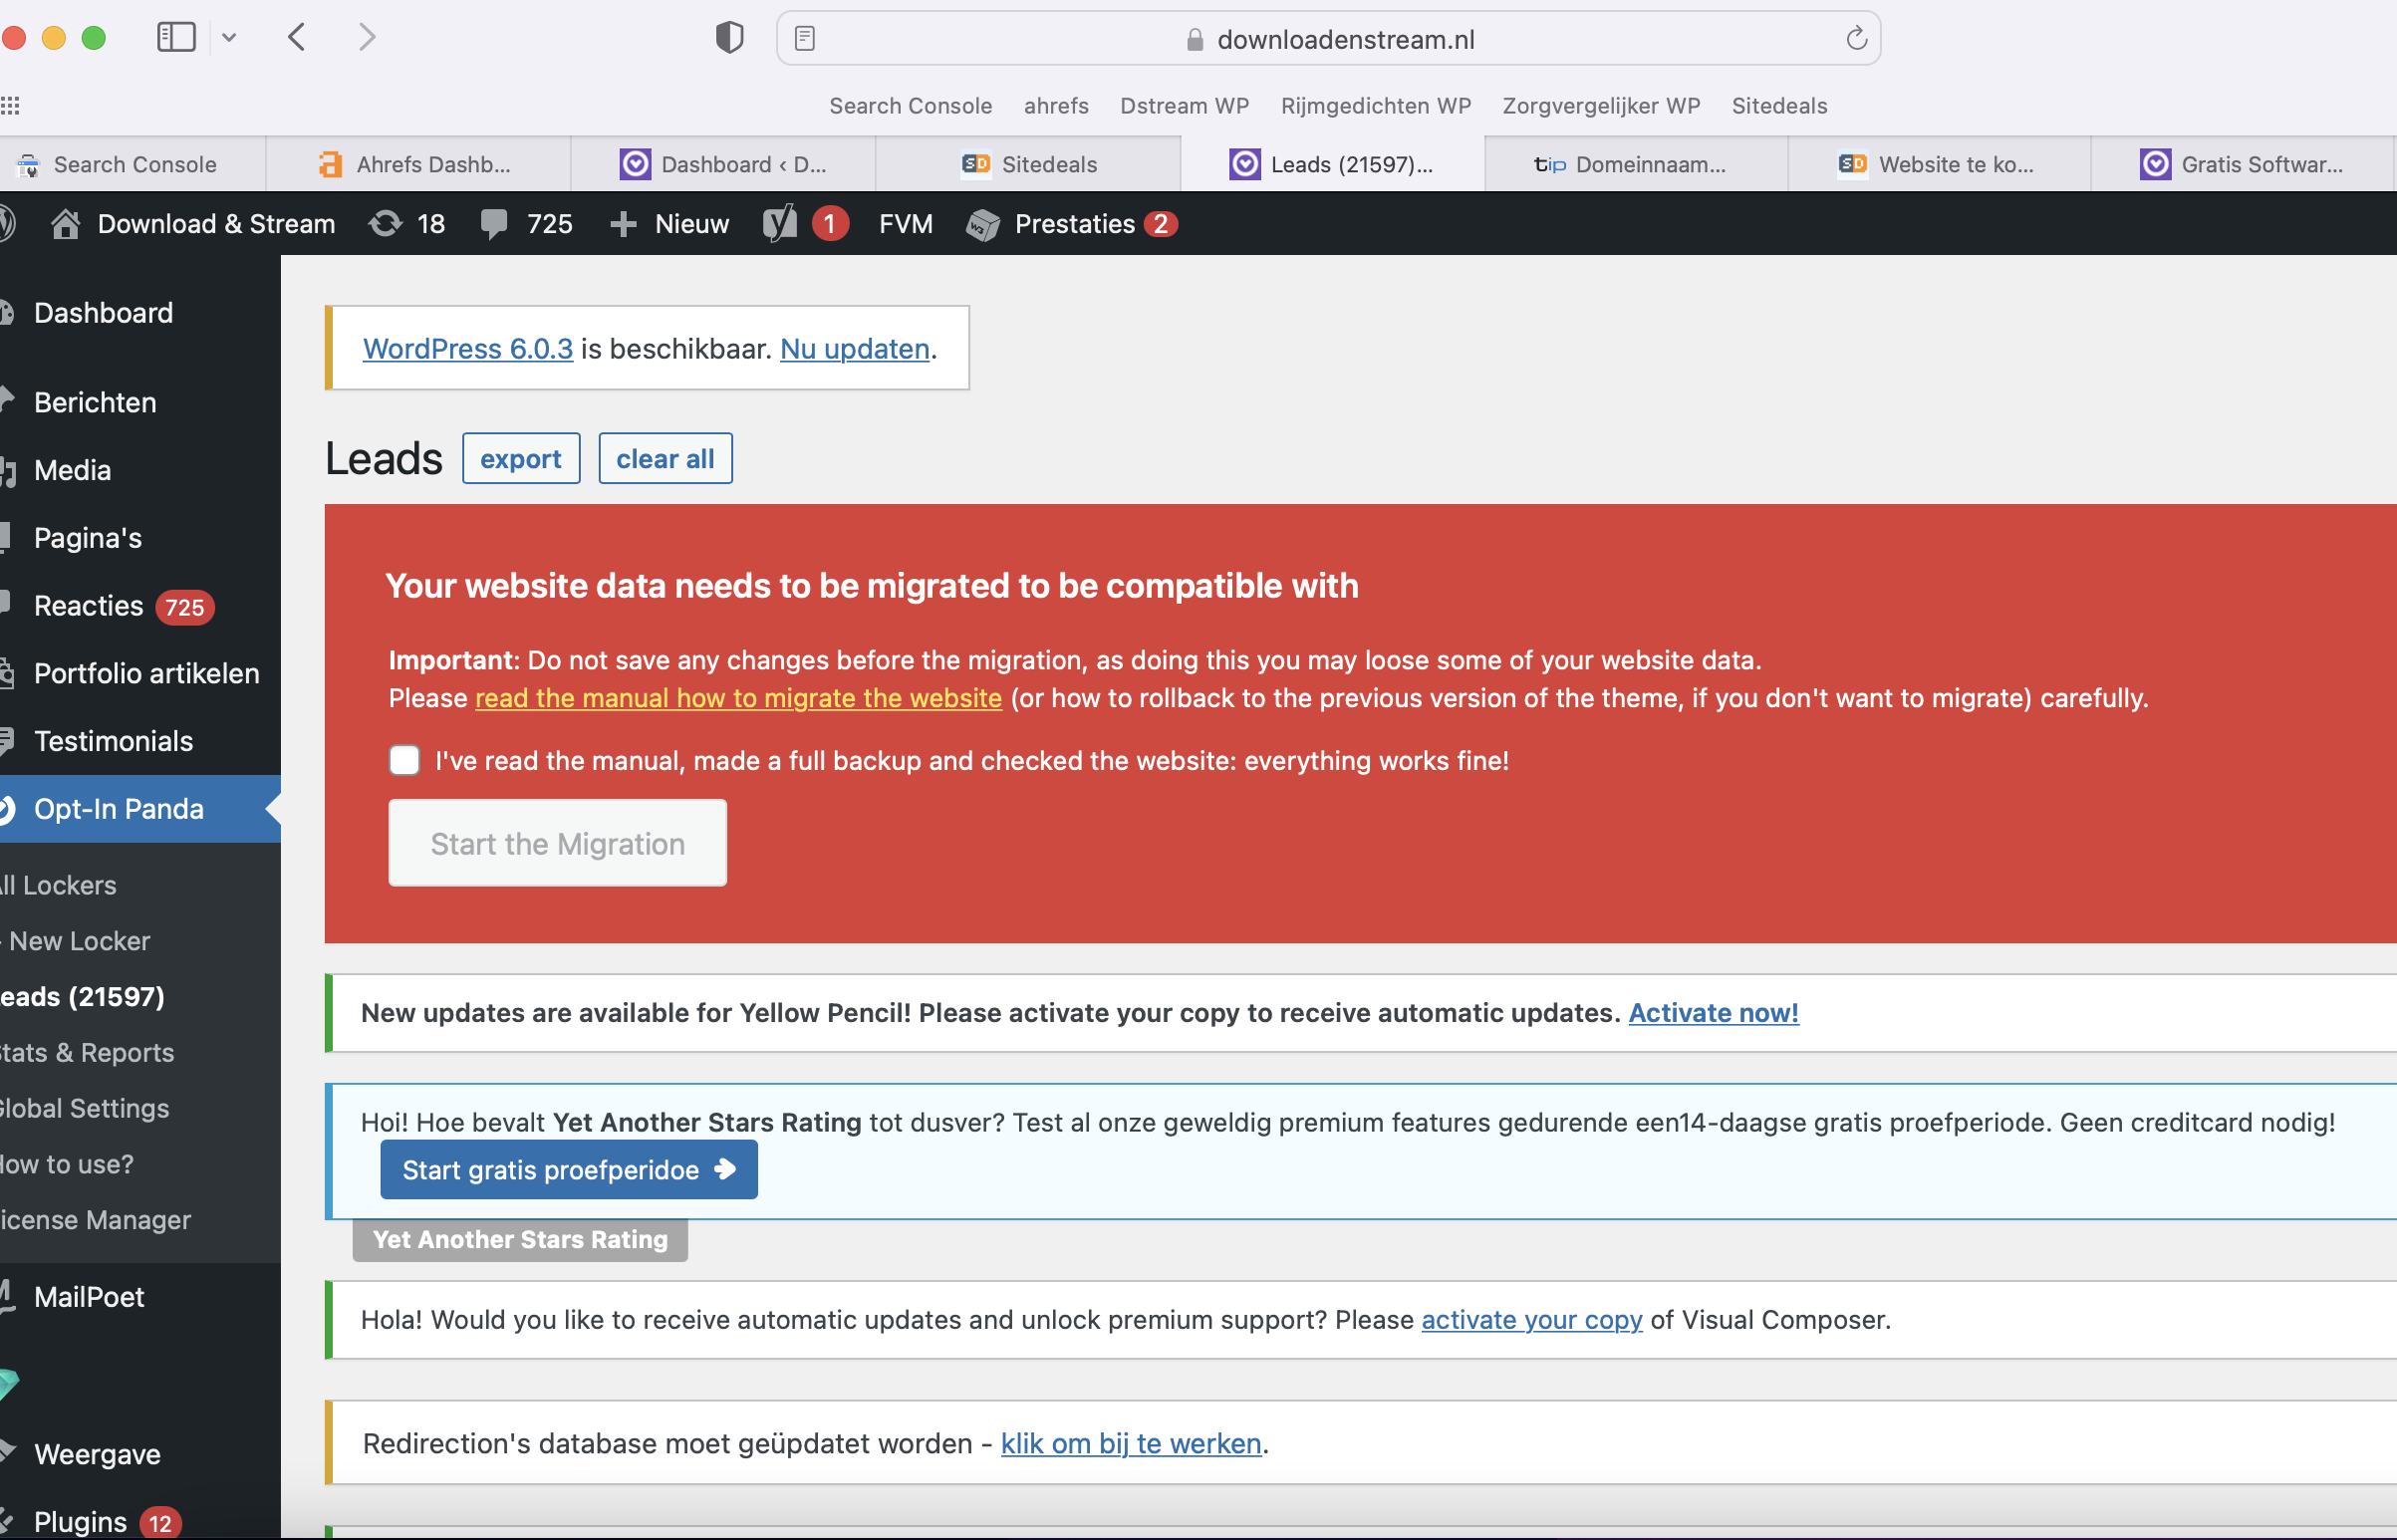The width and height of the screenshot is (2397, 1540).
Task: Open the Sitedeals bookmark
Action: [x=1779, y=106]
